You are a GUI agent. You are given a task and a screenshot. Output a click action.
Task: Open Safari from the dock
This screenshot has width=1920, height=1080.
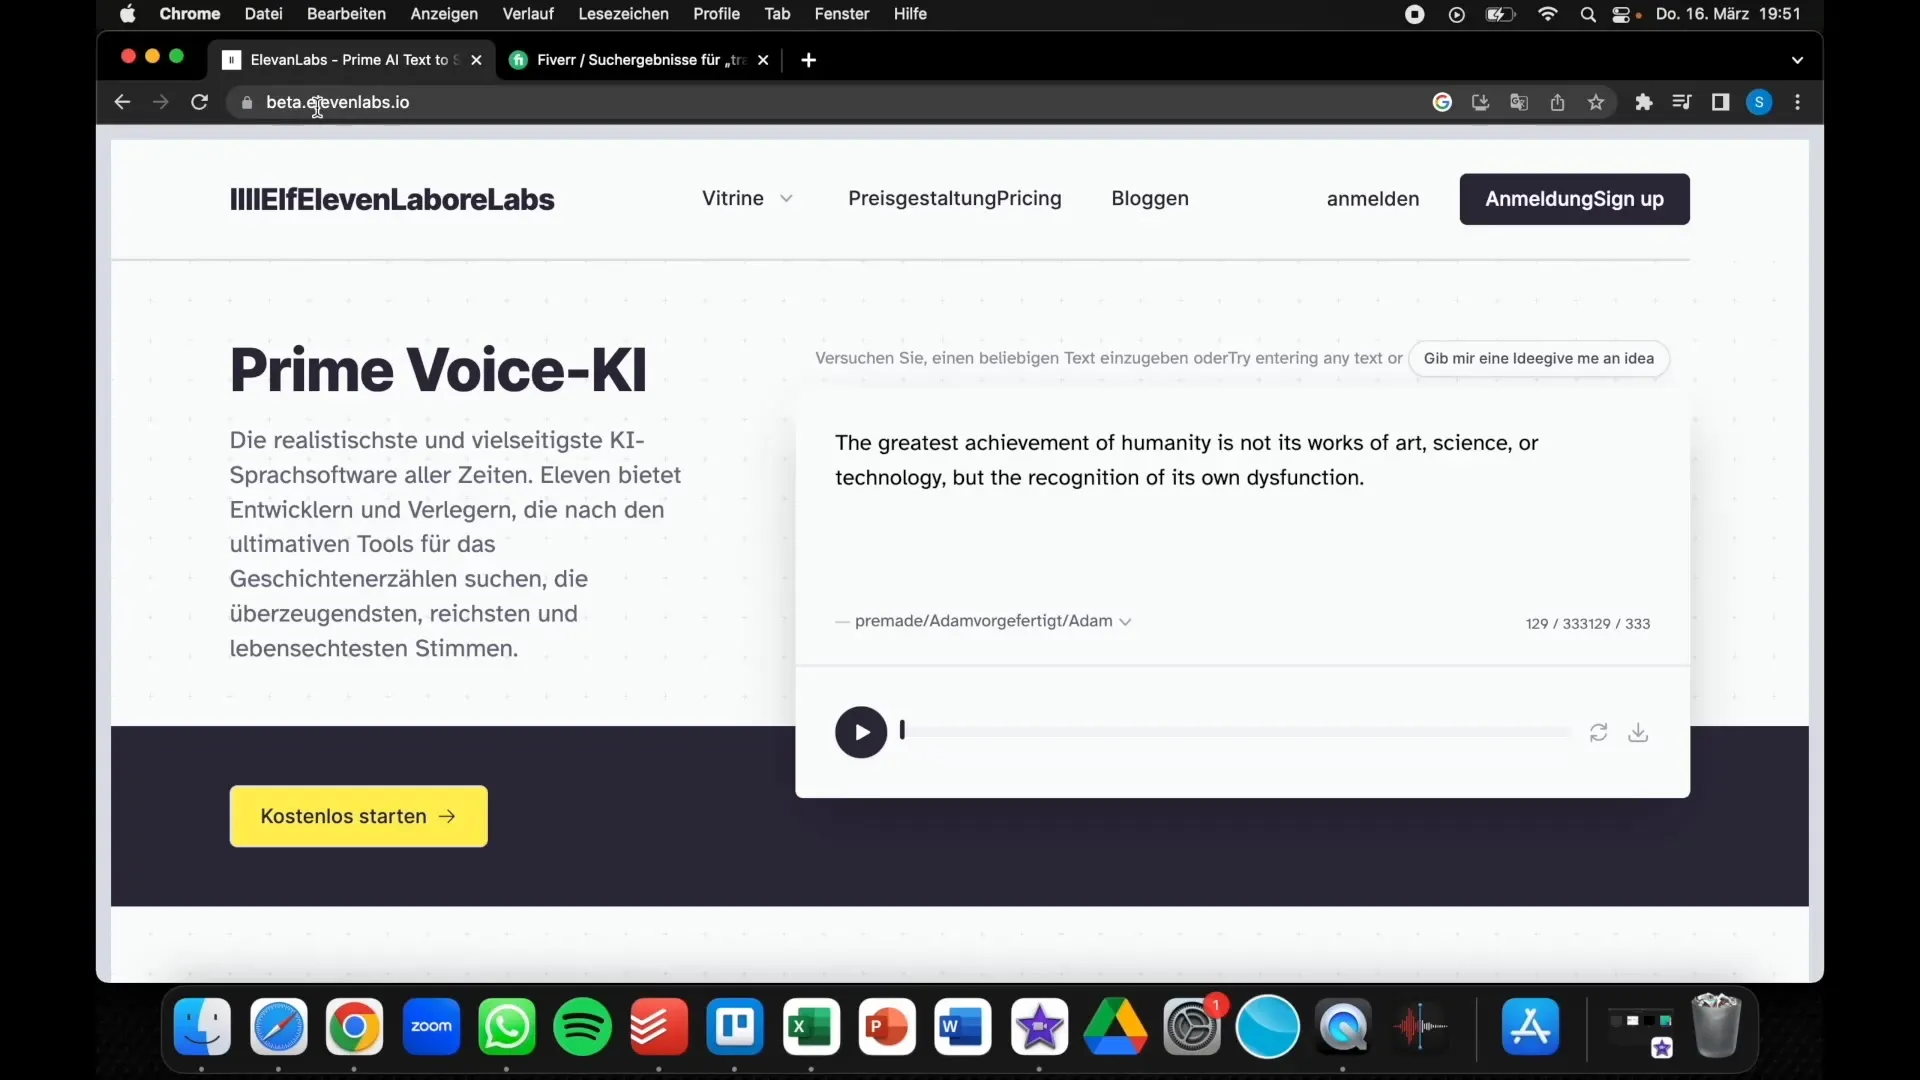(279, 1027)
